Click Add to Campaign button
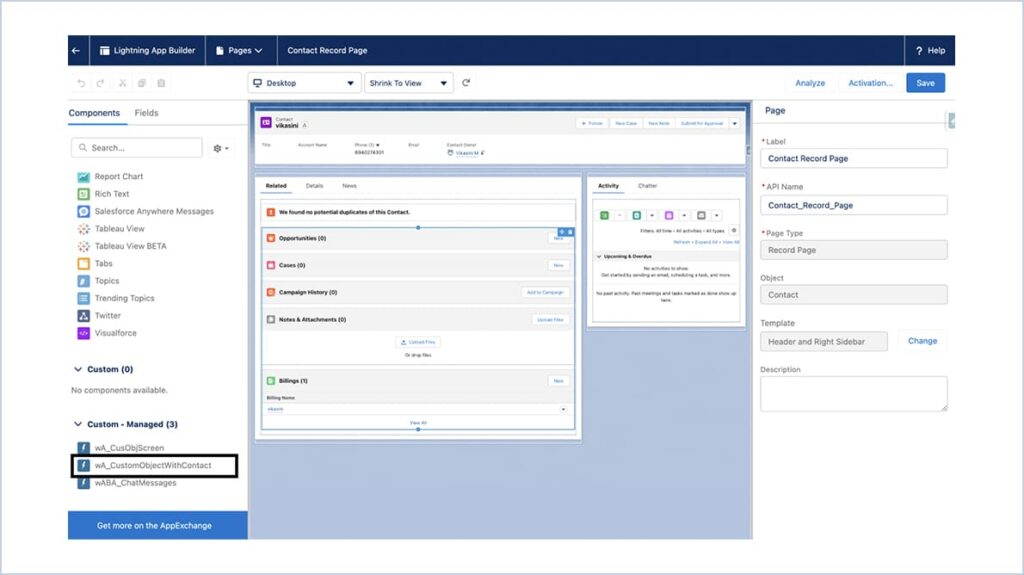Viewport: 1024px width, 575px height. (x=545, y=293)
